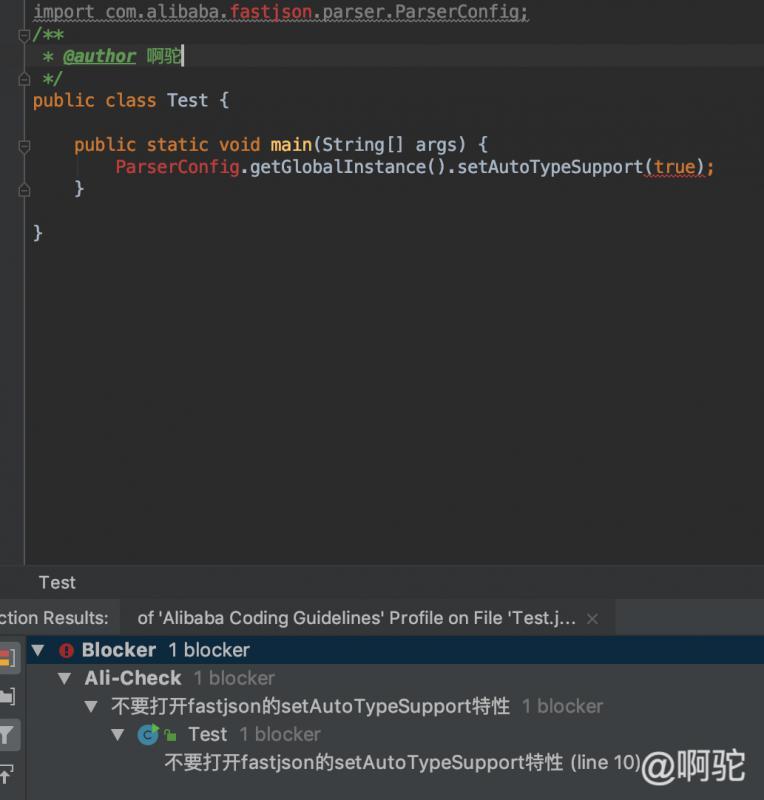
Task: Click the import com.alibaba.fastjson line
Action: click(x=281, y=11)
